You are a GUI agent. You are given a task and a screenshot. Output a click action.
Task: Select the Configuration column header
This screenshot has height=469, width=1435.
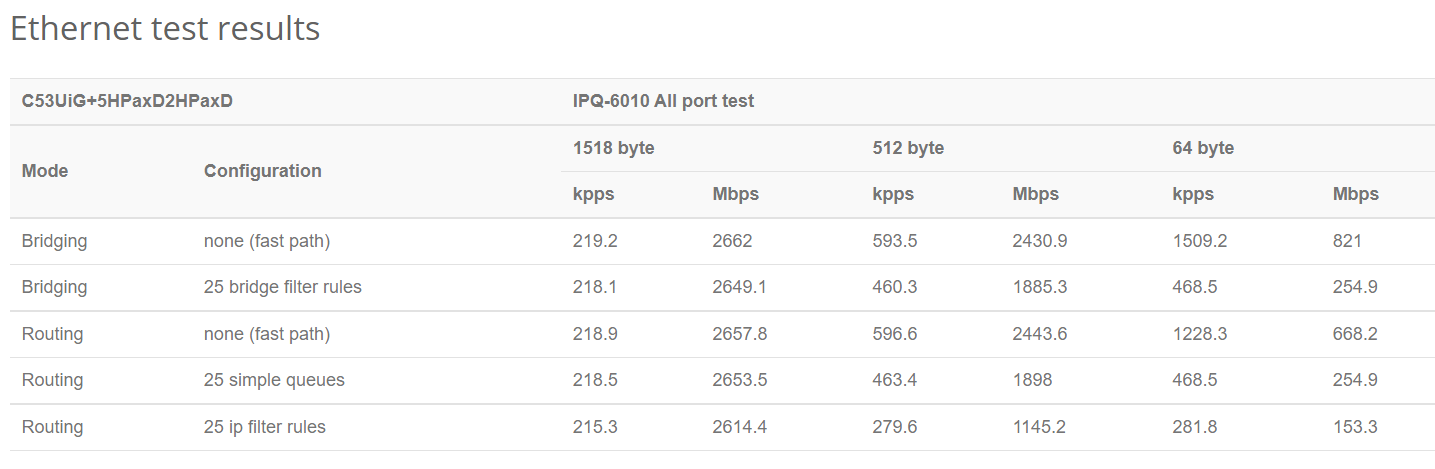[263, 171]
